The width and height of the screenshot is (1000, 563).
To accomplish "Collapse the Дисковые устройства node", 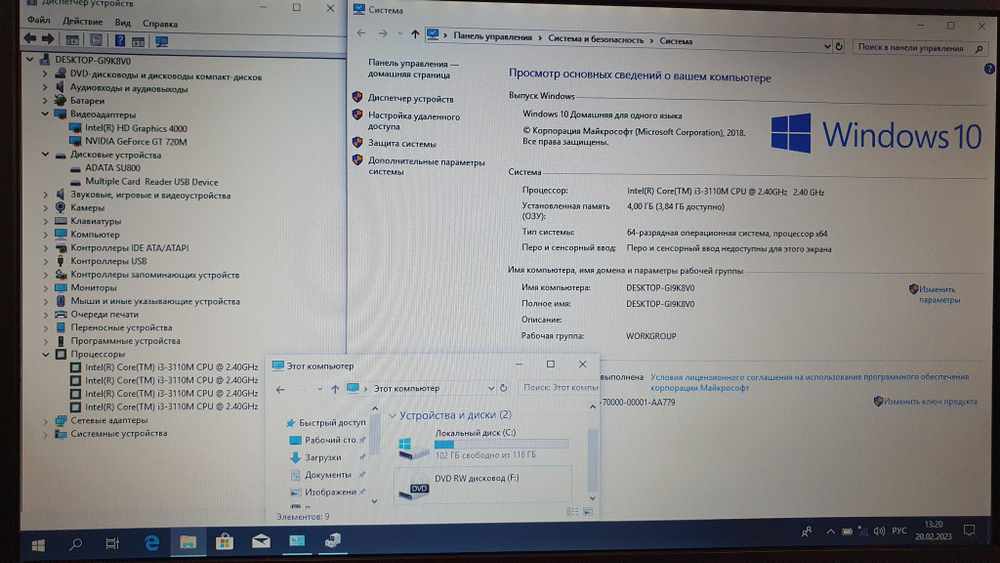I will (45, 154).
